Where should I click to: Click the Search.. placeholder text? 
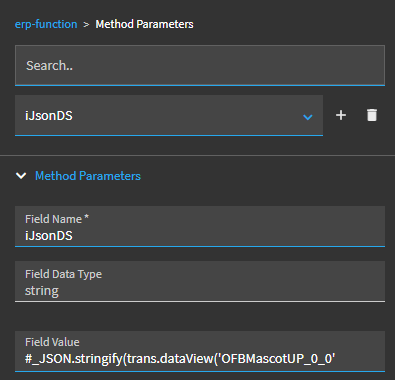coord(49,66)
